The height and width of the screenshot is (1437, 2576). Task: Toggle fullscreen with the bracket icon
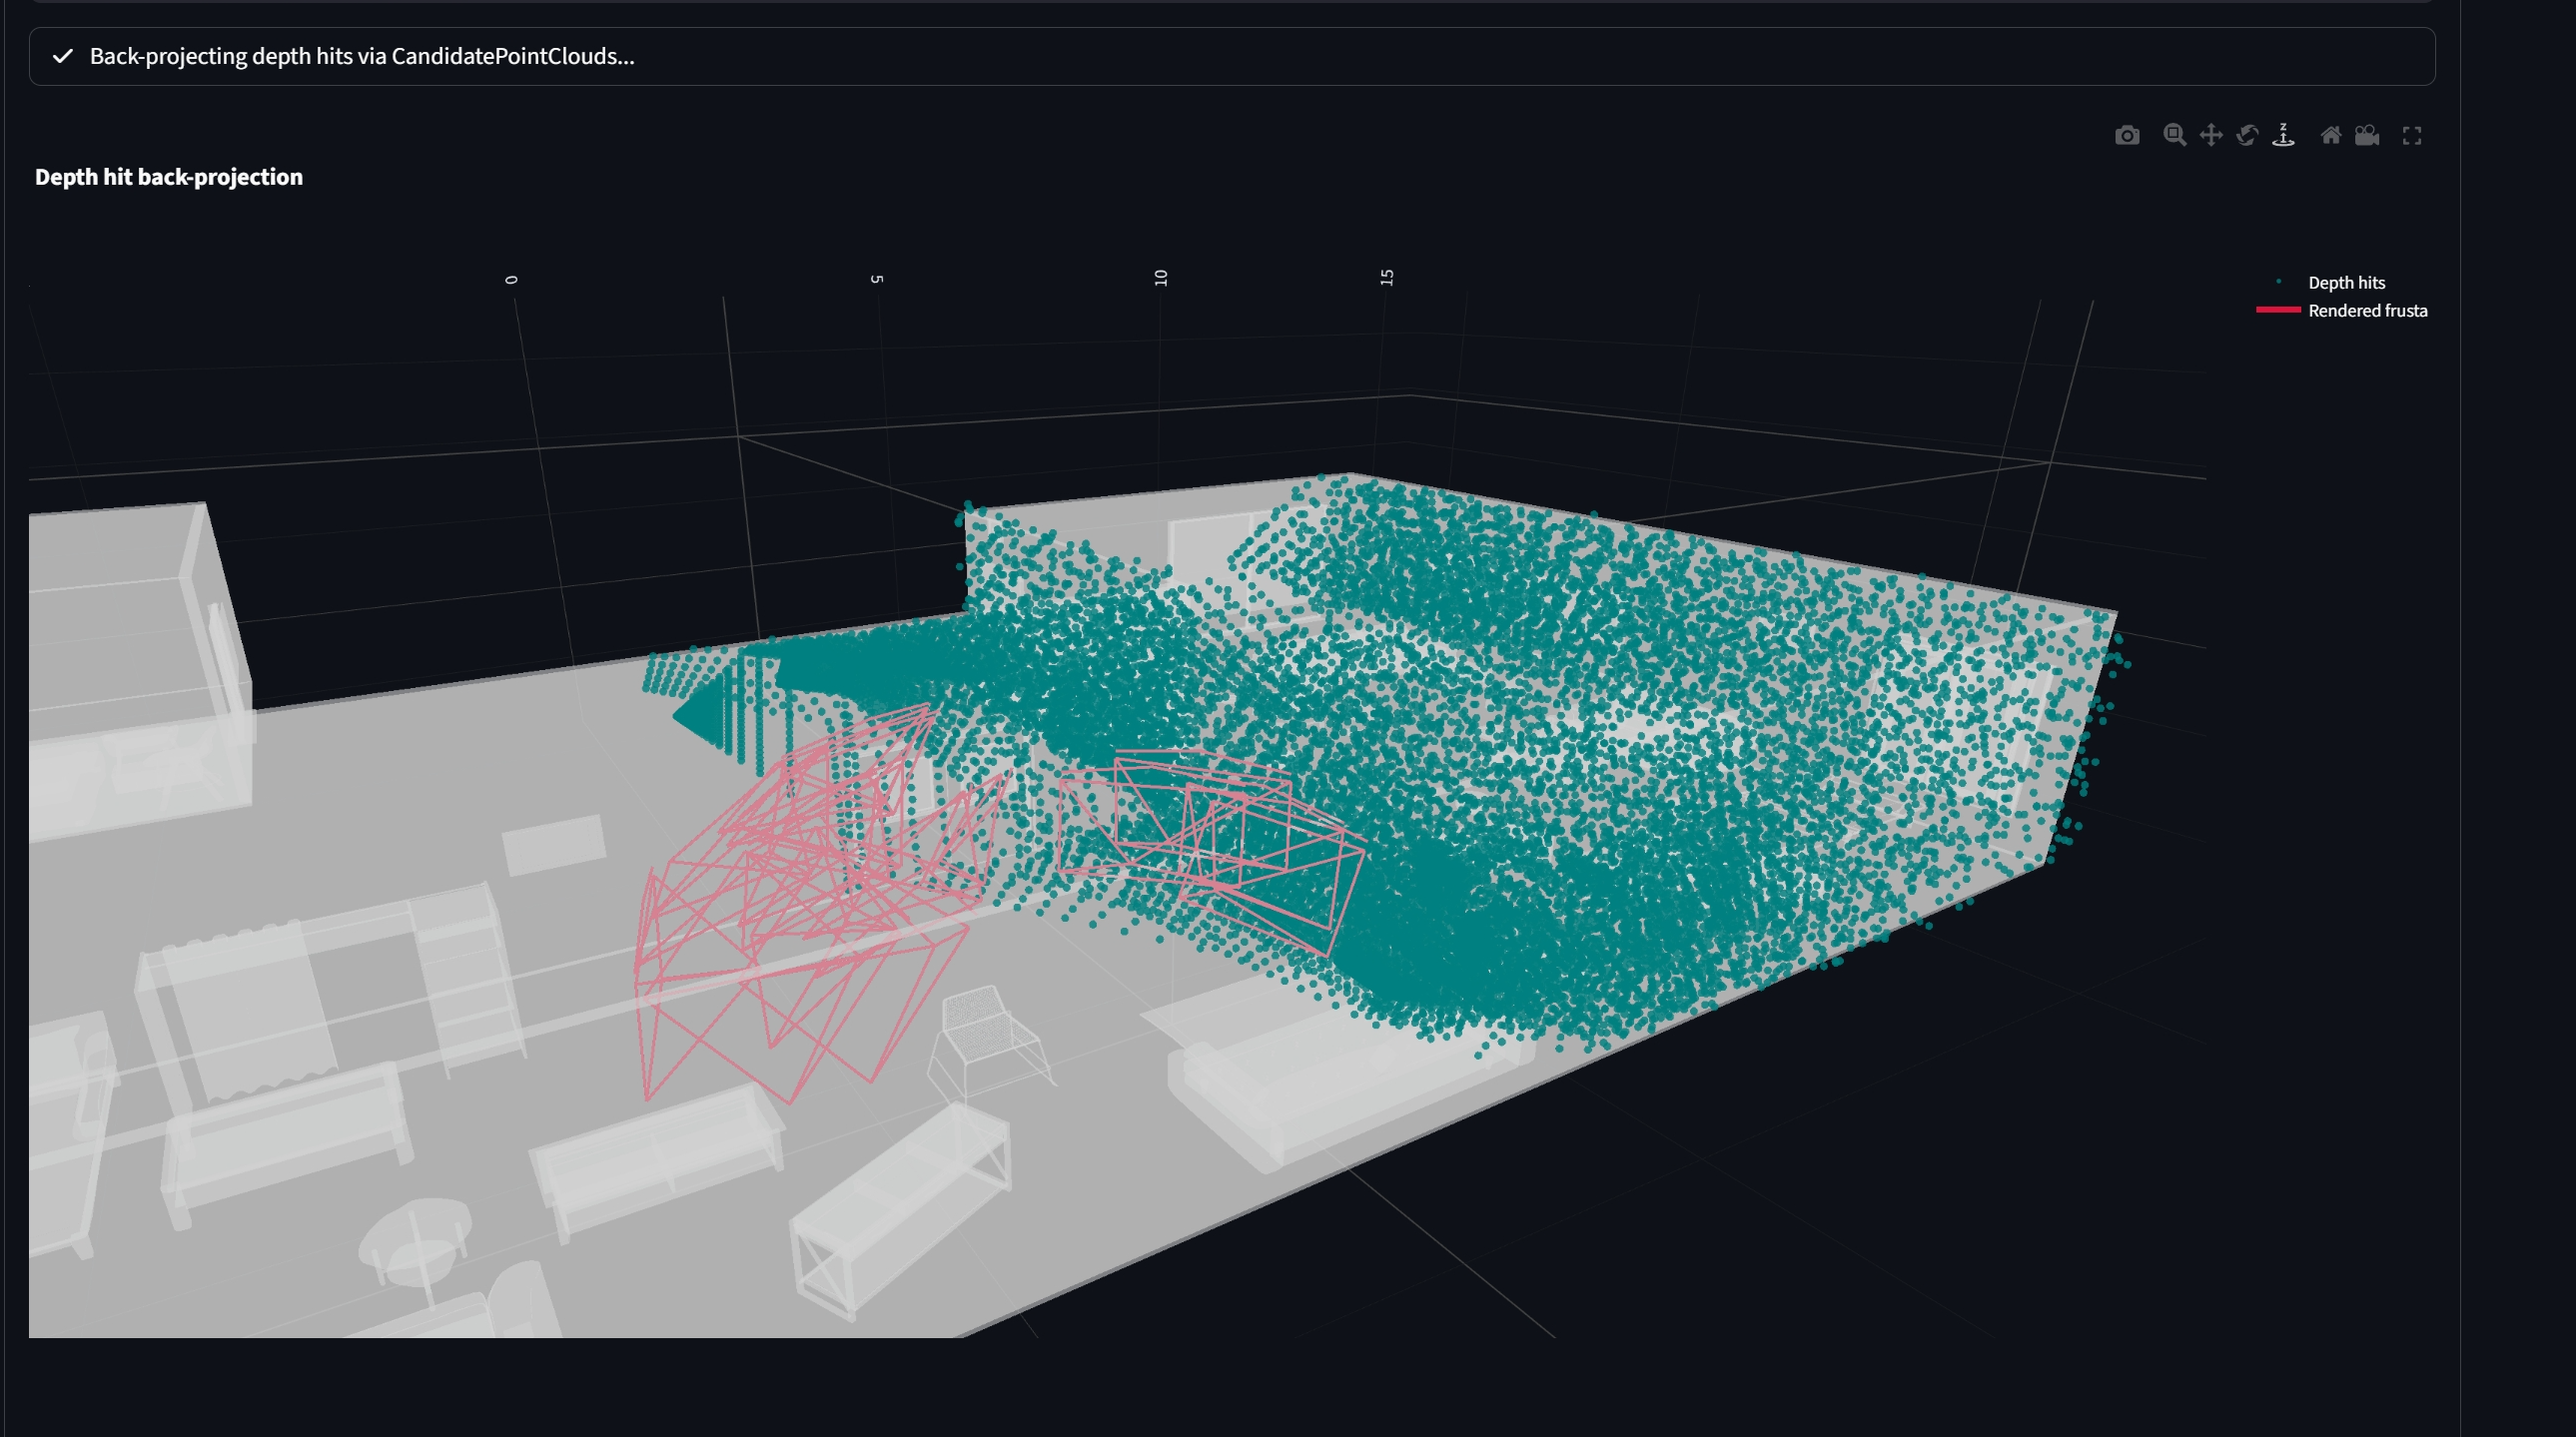2412,135
